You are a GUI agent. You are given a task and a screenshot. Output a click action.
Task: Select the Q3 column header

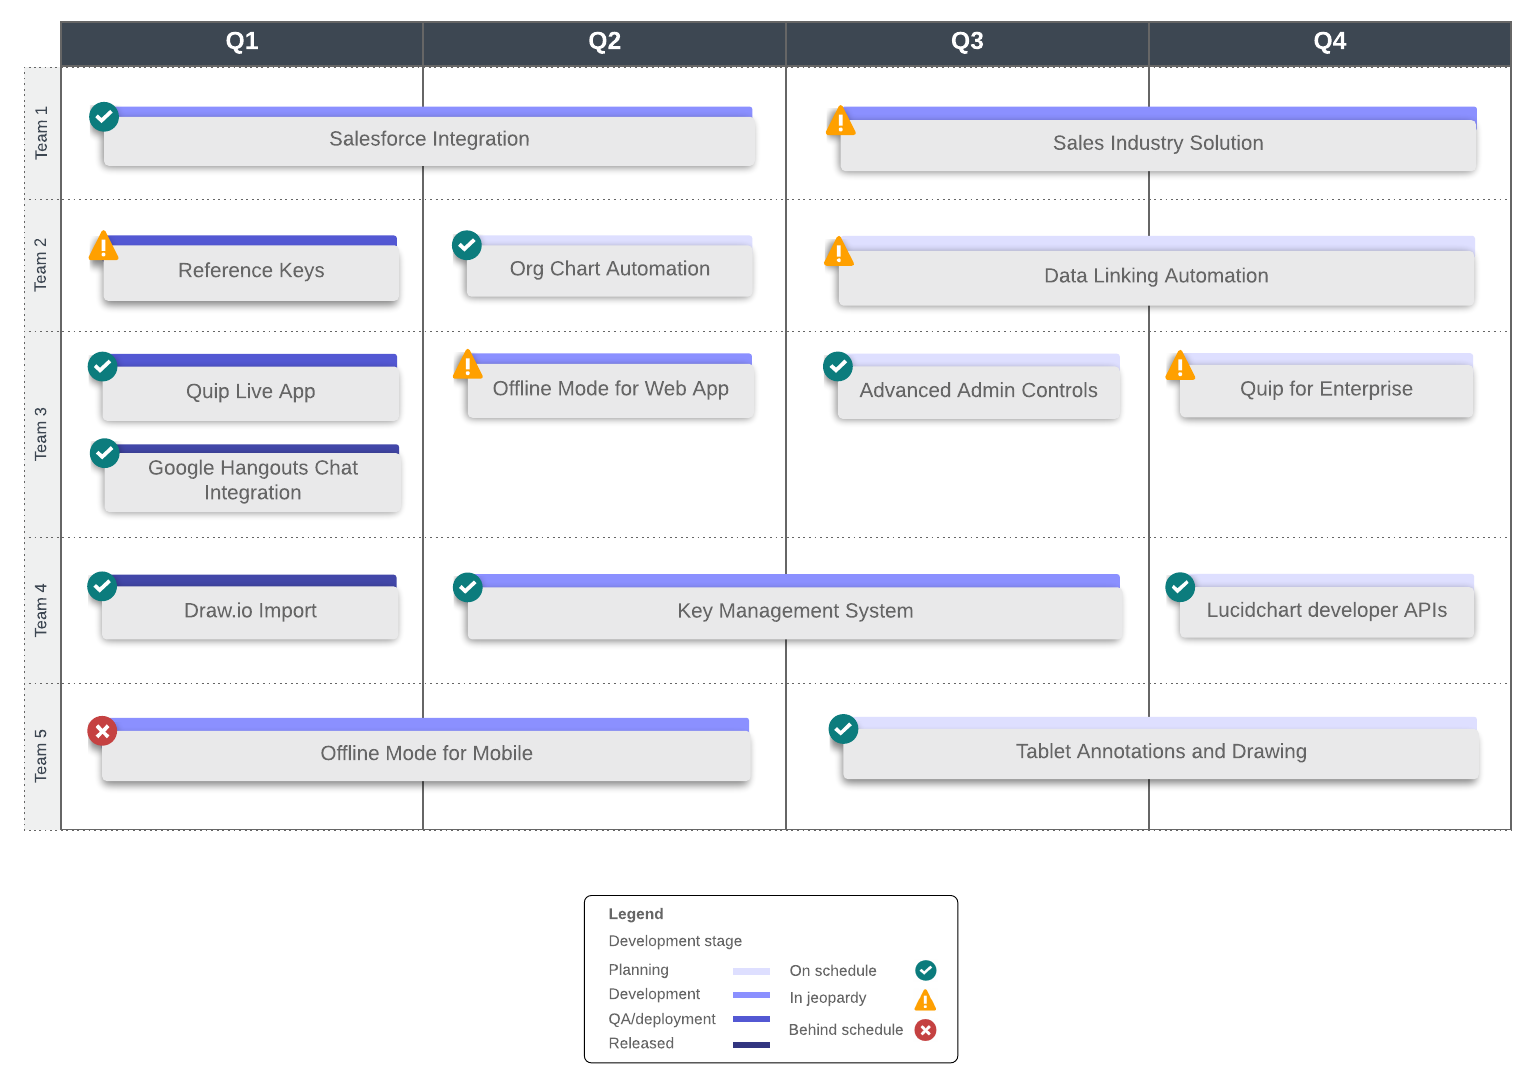click(967, 42)
